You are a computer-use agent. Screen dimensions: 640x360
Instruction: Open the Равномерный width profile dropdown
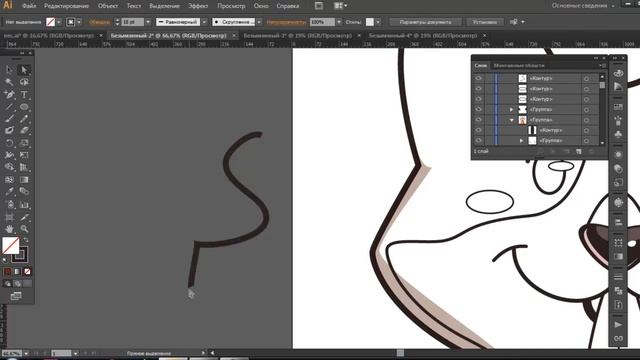click(x=204, y=22)
